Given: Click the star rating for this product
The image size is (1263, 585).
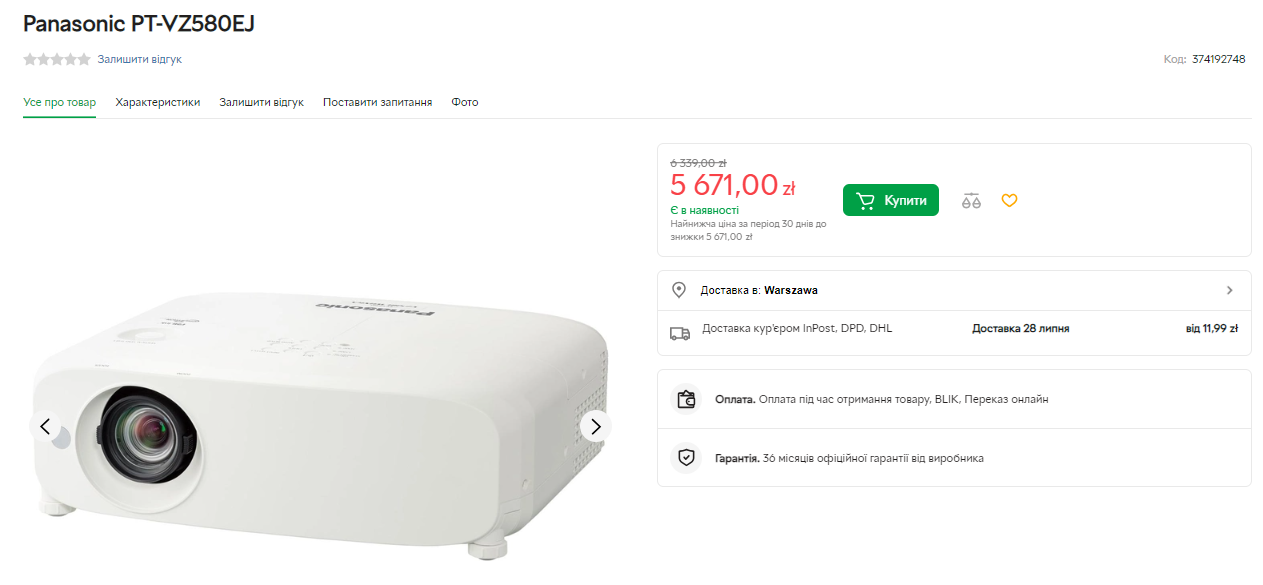Looking at the screenshot, I should (x=57, y=60).
